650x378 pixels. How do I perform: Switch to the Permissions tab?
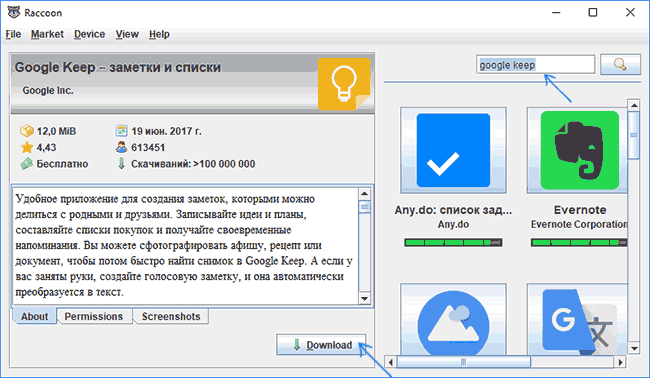pos(94,316)
